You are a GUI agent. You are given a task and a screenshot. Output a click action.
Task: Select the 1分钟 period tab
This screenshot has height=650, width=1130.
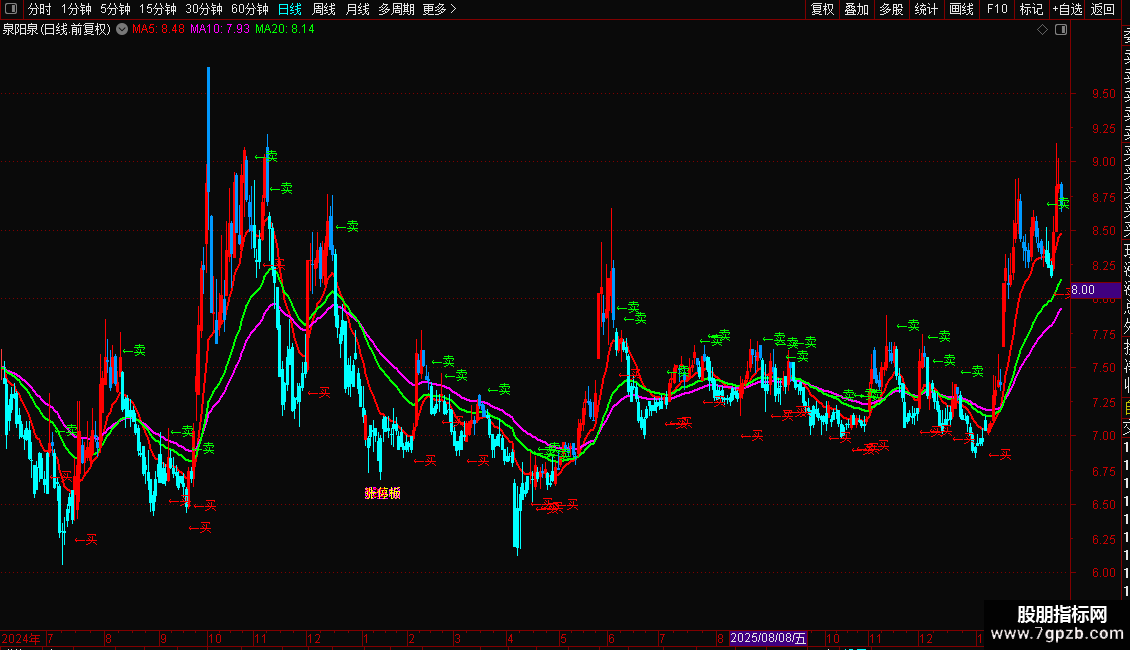[76, 9]
